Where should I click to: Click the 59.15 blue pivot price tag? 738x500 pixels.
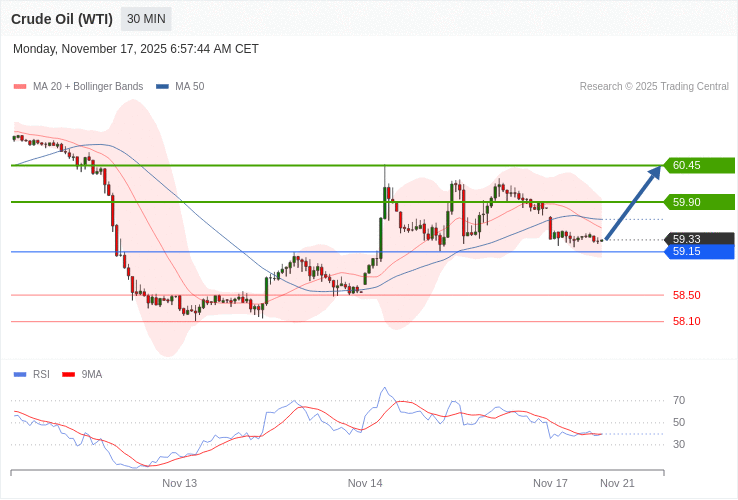(700, 252)
